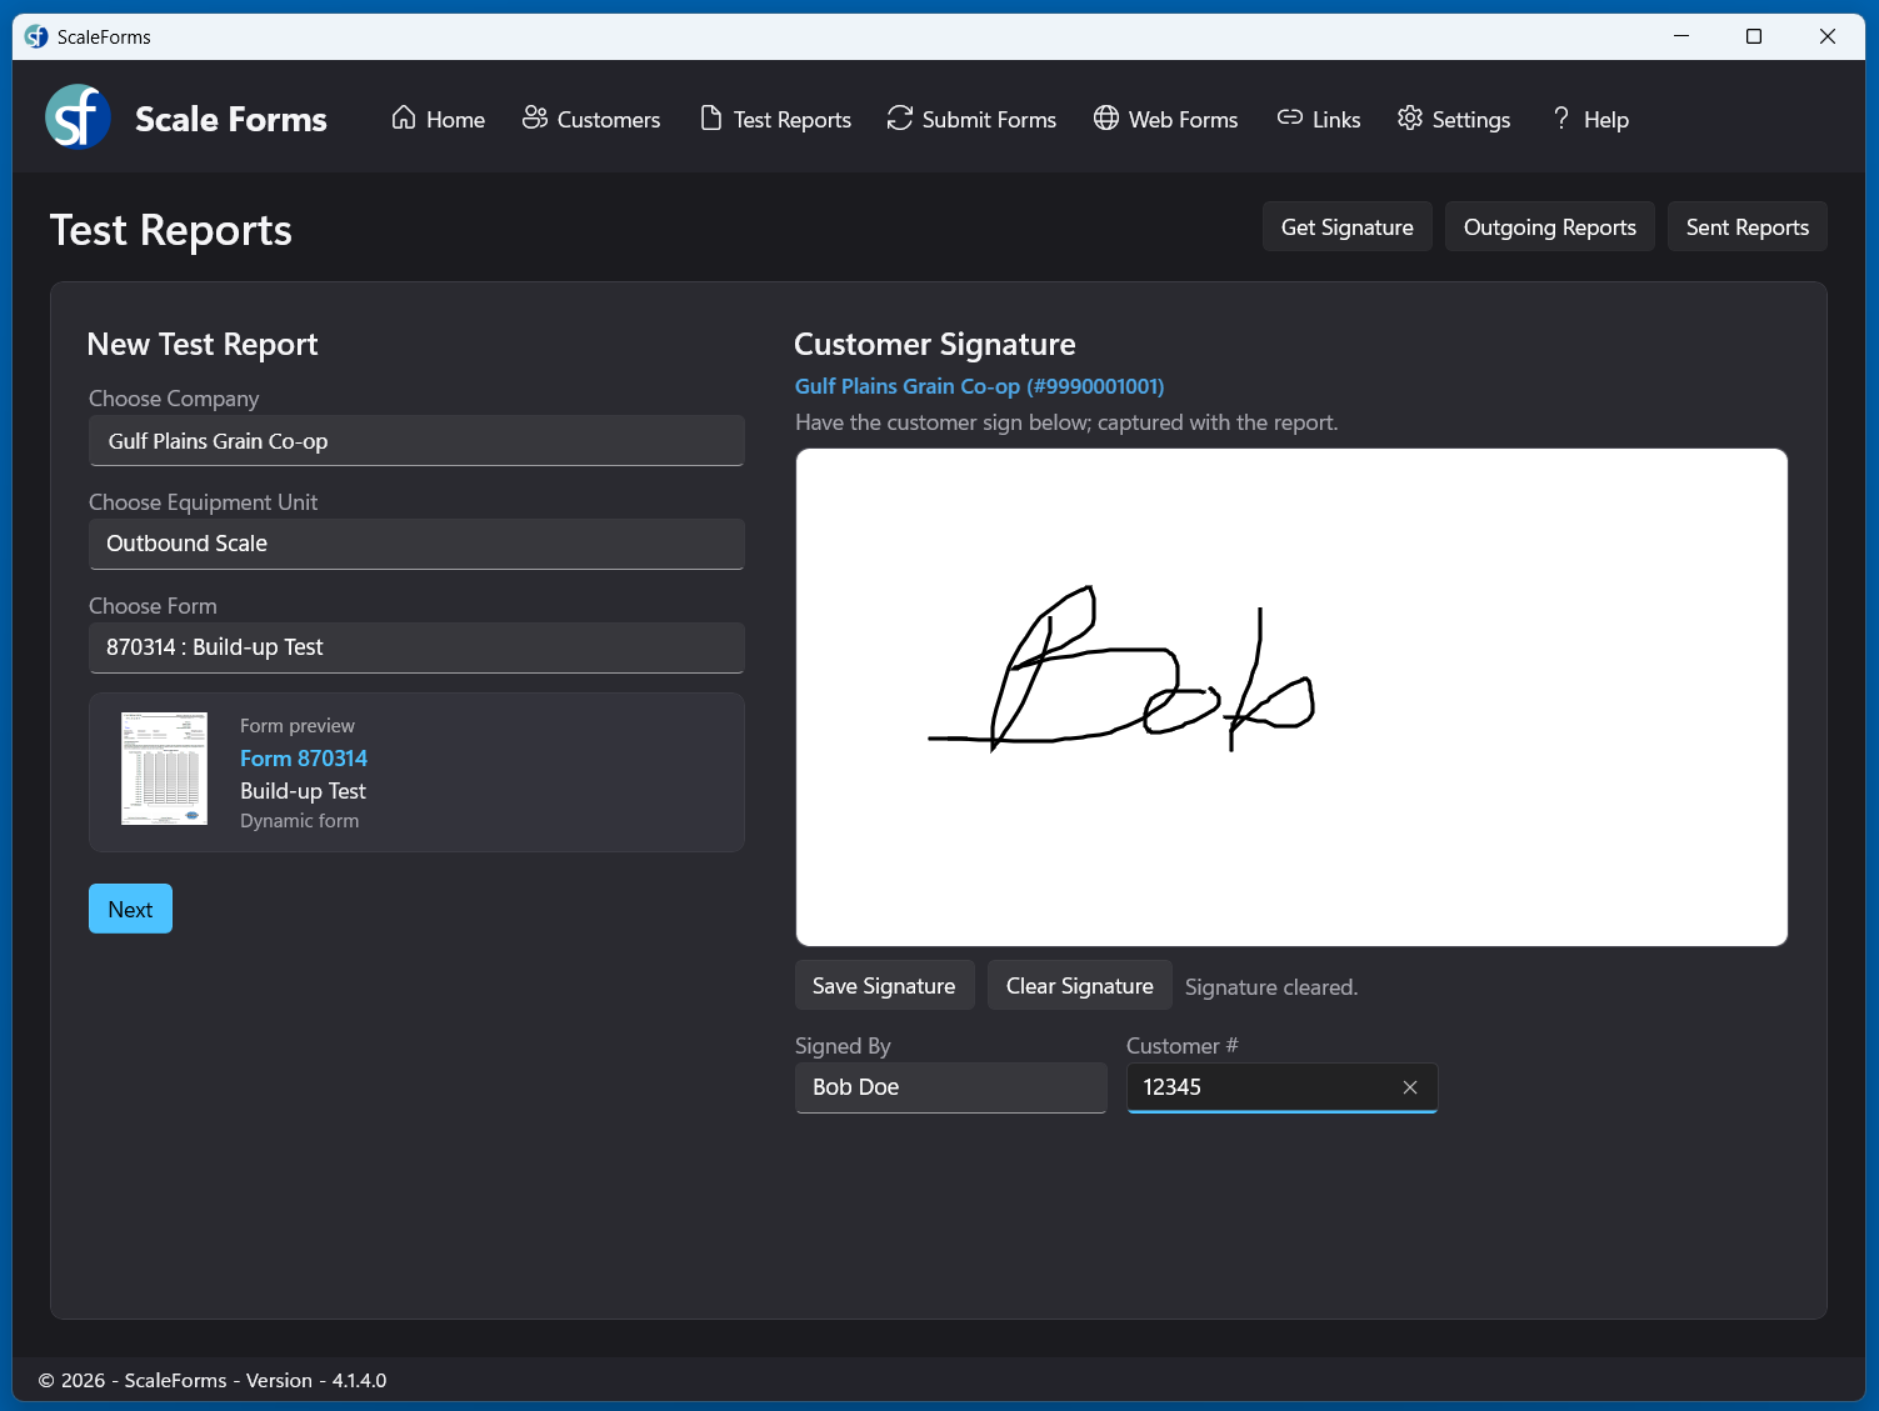Click the Gulf Plains Grain Co-op customer link

coord(979,386)
